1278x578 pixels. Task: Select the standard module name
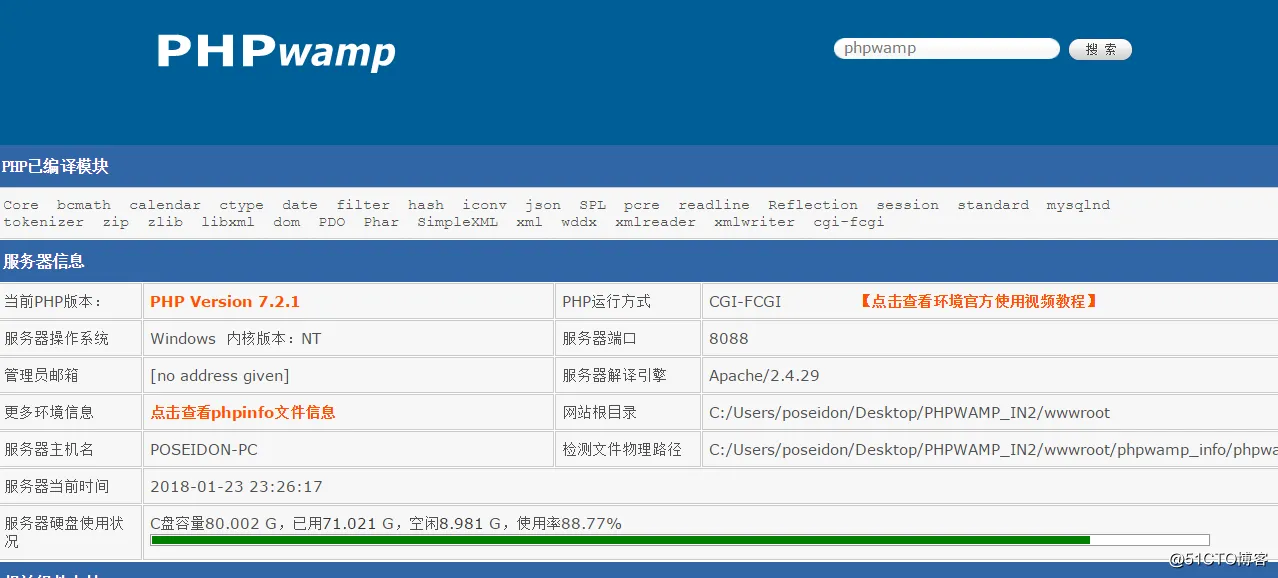point(993,205)
